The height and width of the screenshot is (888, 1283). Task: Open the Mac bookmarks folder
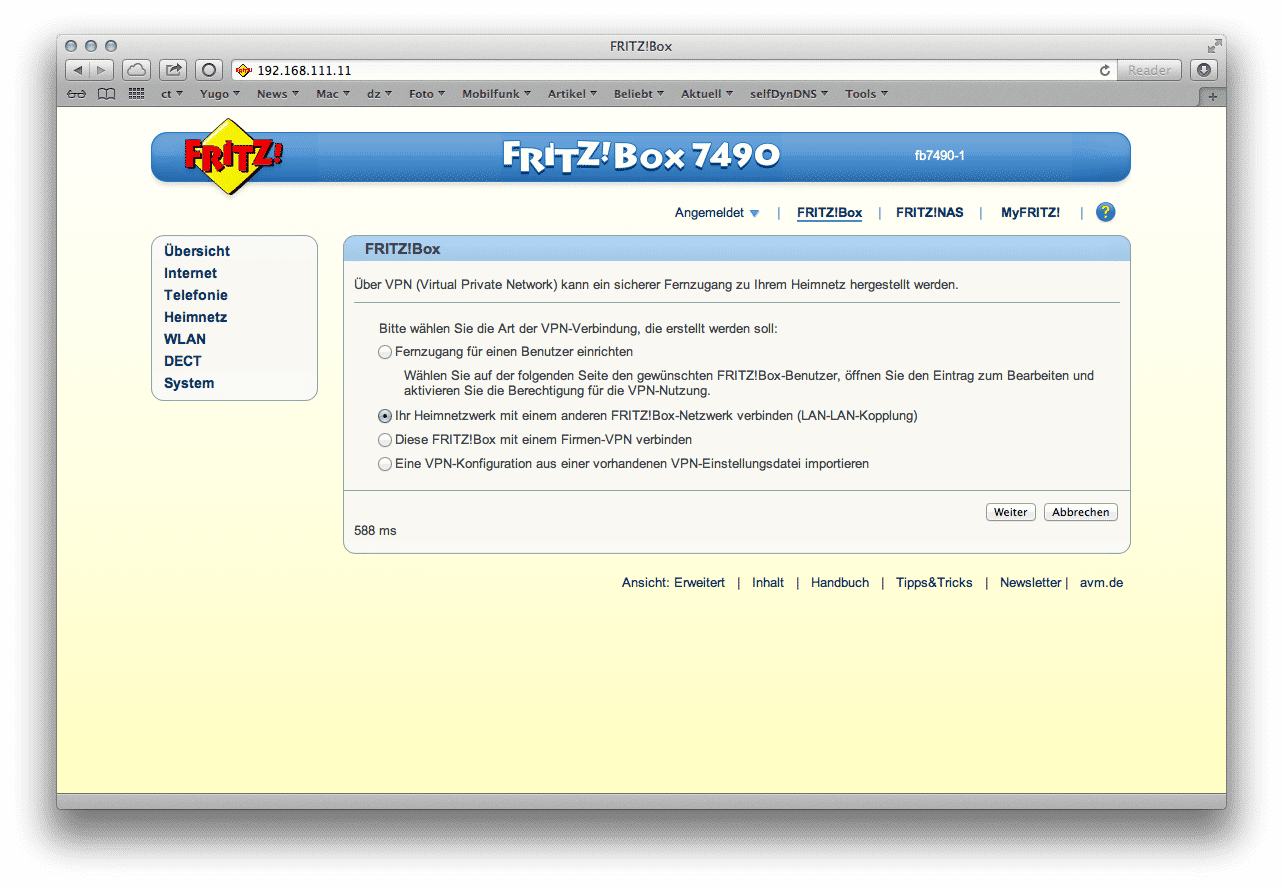point(333,94)
